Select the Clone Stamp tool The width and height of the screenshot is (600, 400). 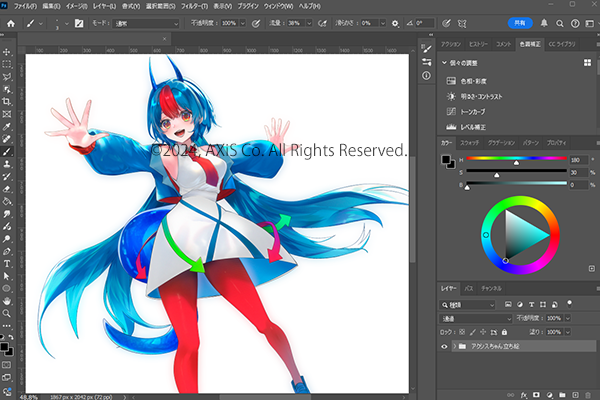pos(7,164)
